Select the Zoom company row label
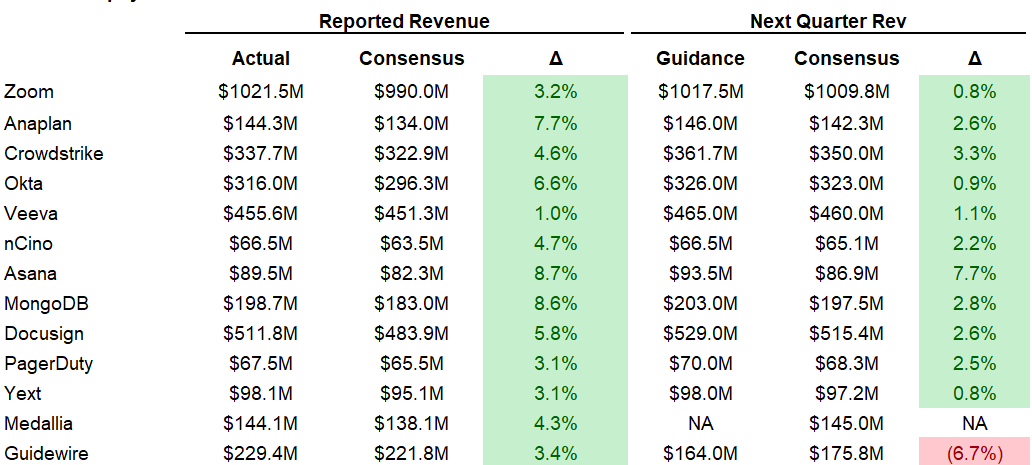This screenshot has width=1032, height=465. (29, 91)
